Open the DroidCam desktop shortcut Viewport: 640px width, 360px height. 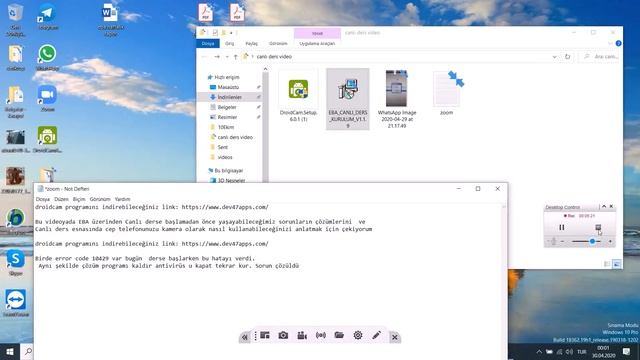tap(47, 139)
